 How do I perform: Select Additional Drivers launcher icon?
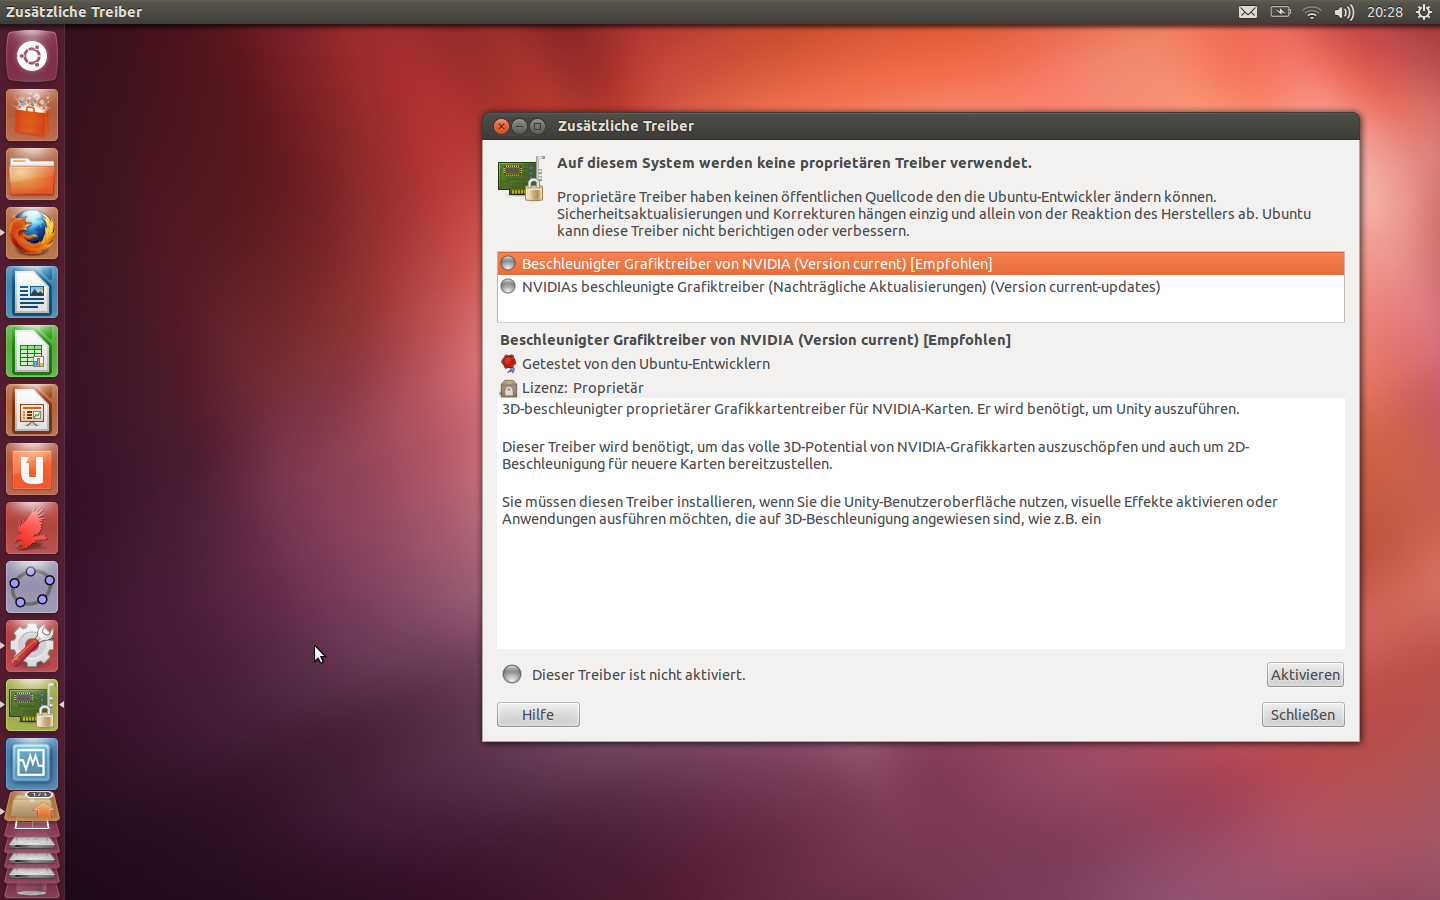32,705
